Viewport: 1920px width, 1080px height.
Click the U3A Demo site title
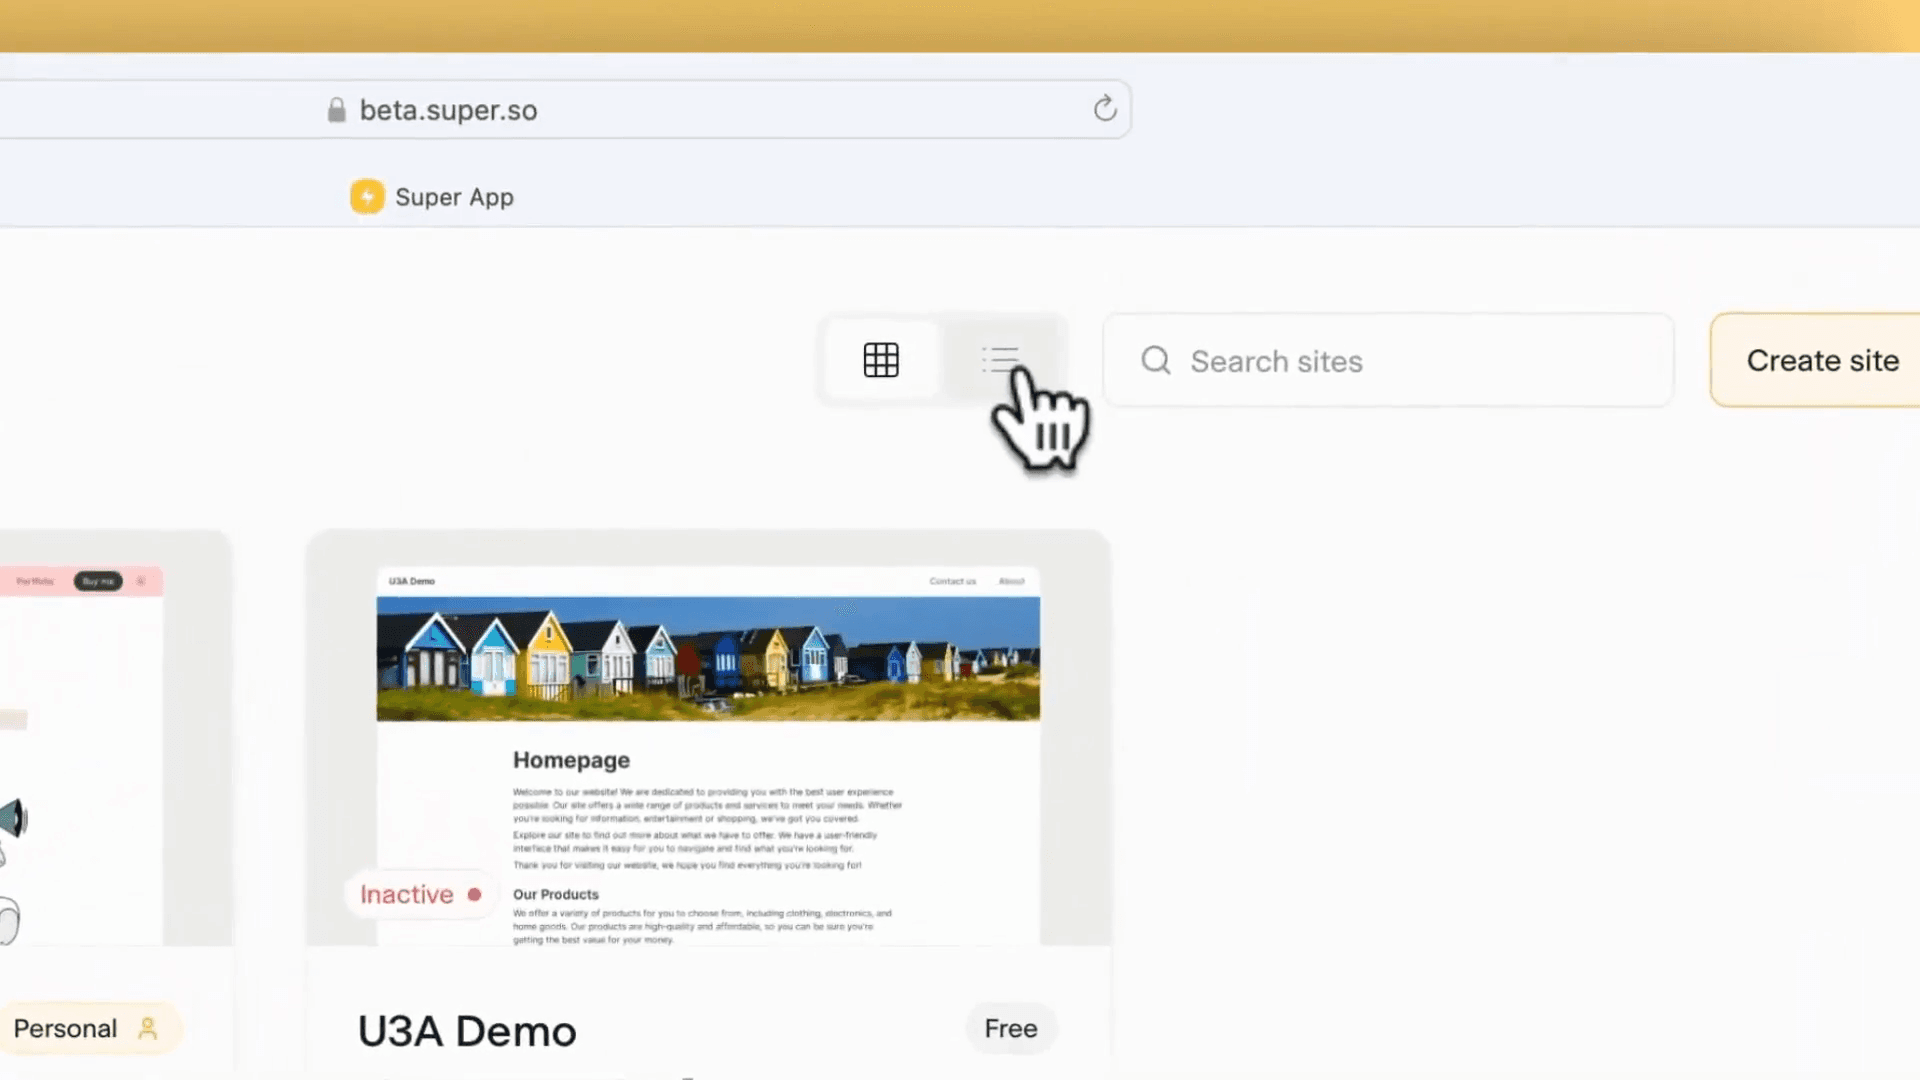pos(467,1031)
